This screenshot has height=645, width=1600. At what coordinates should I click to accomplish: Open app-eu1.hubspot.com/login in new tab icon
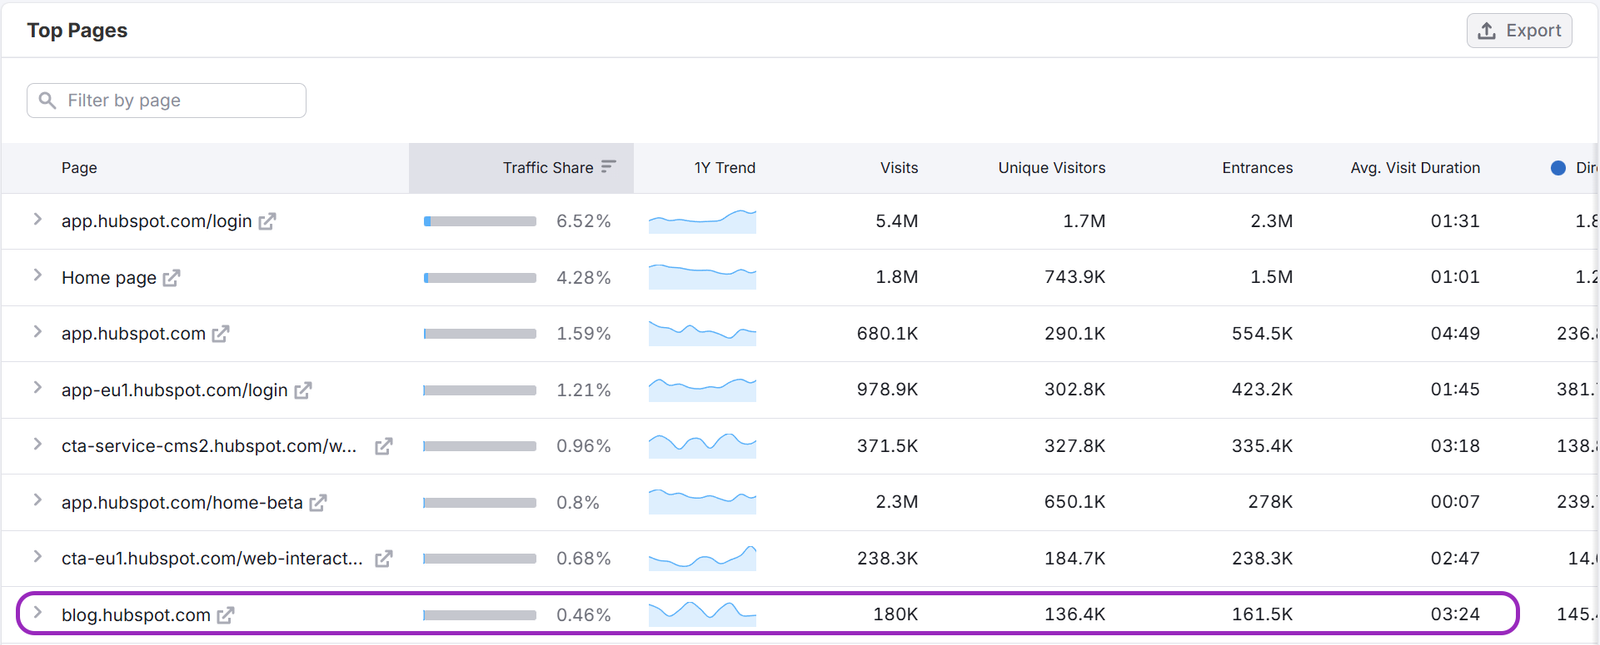303,391
